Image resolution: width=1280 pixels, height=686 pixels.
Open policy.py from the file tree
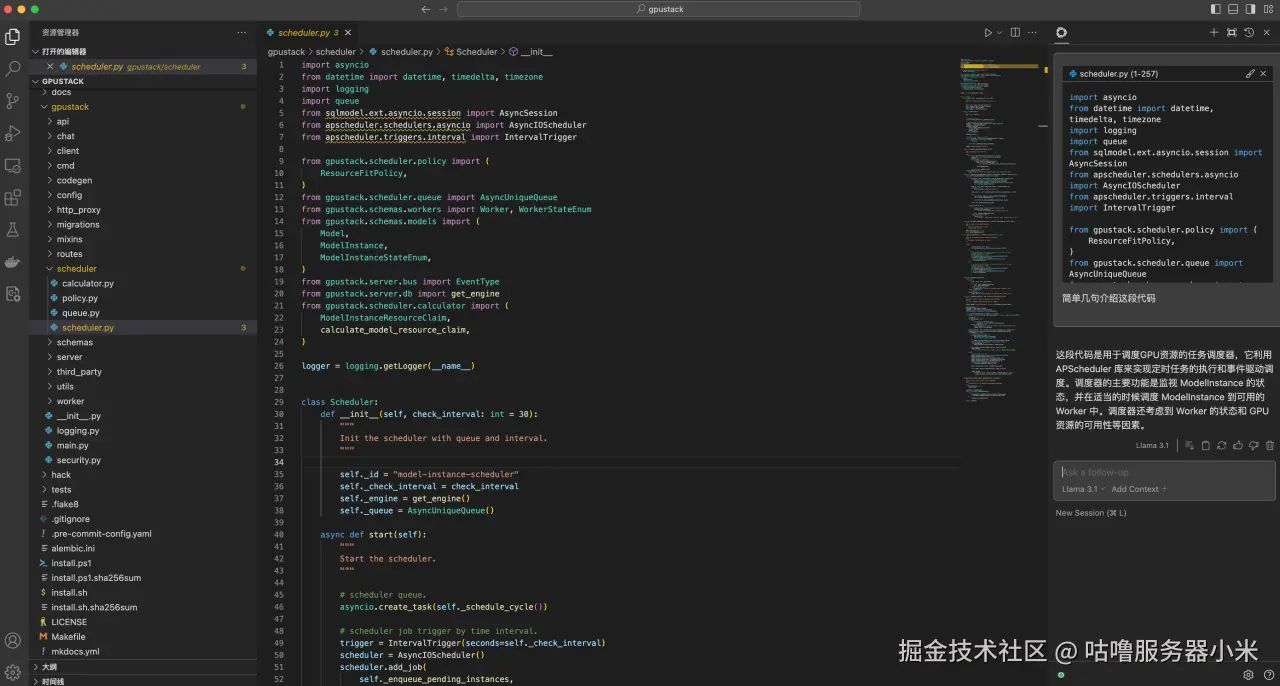79,298
